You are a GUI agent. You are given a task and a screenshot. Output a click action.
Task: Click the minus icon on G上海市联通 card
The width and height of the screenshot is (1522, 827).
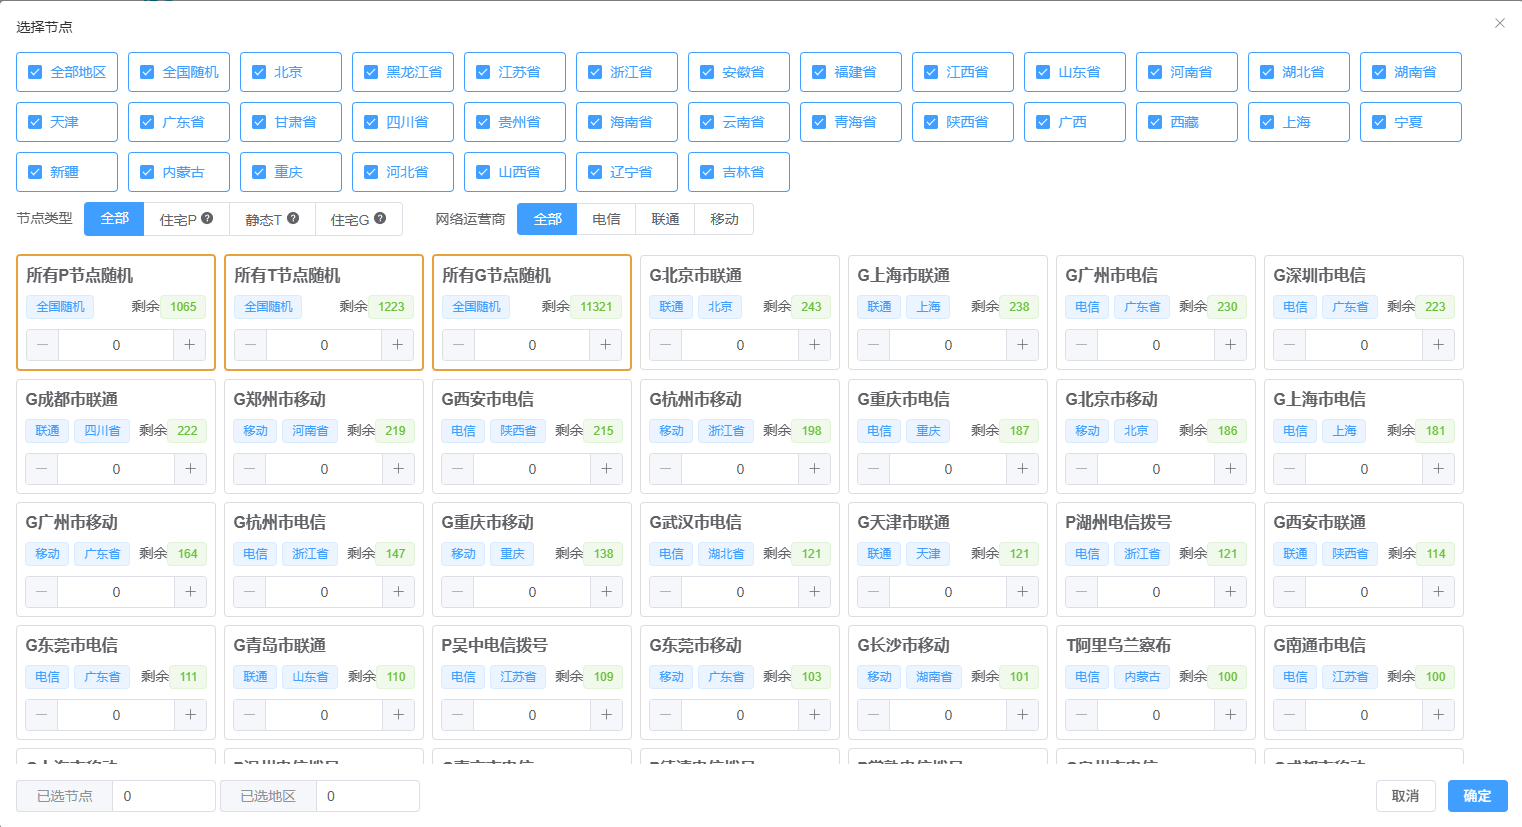click(x=873, y=345)
